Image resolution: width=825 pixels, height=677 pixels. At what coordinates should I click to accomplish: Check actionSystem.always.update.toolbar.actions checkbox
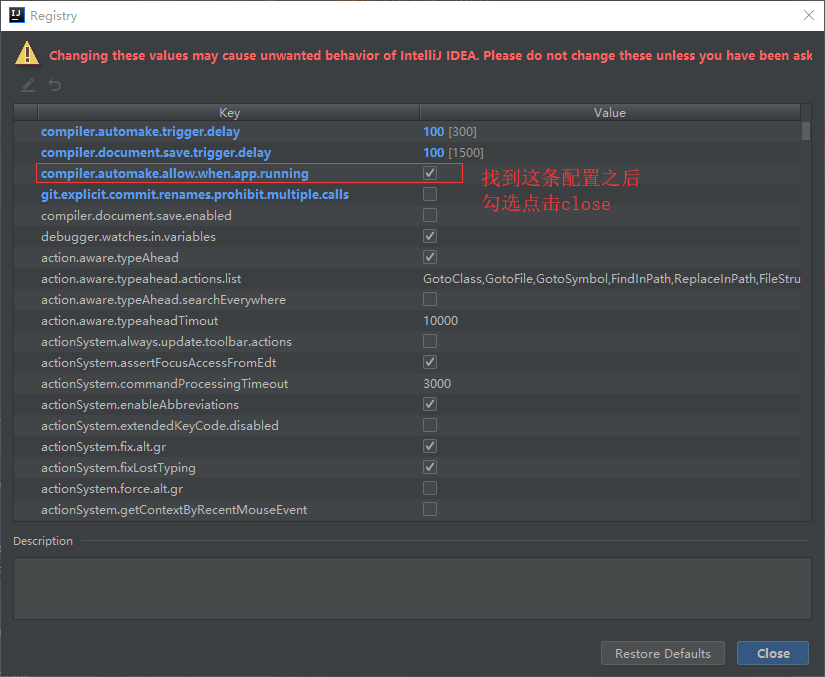430,341
